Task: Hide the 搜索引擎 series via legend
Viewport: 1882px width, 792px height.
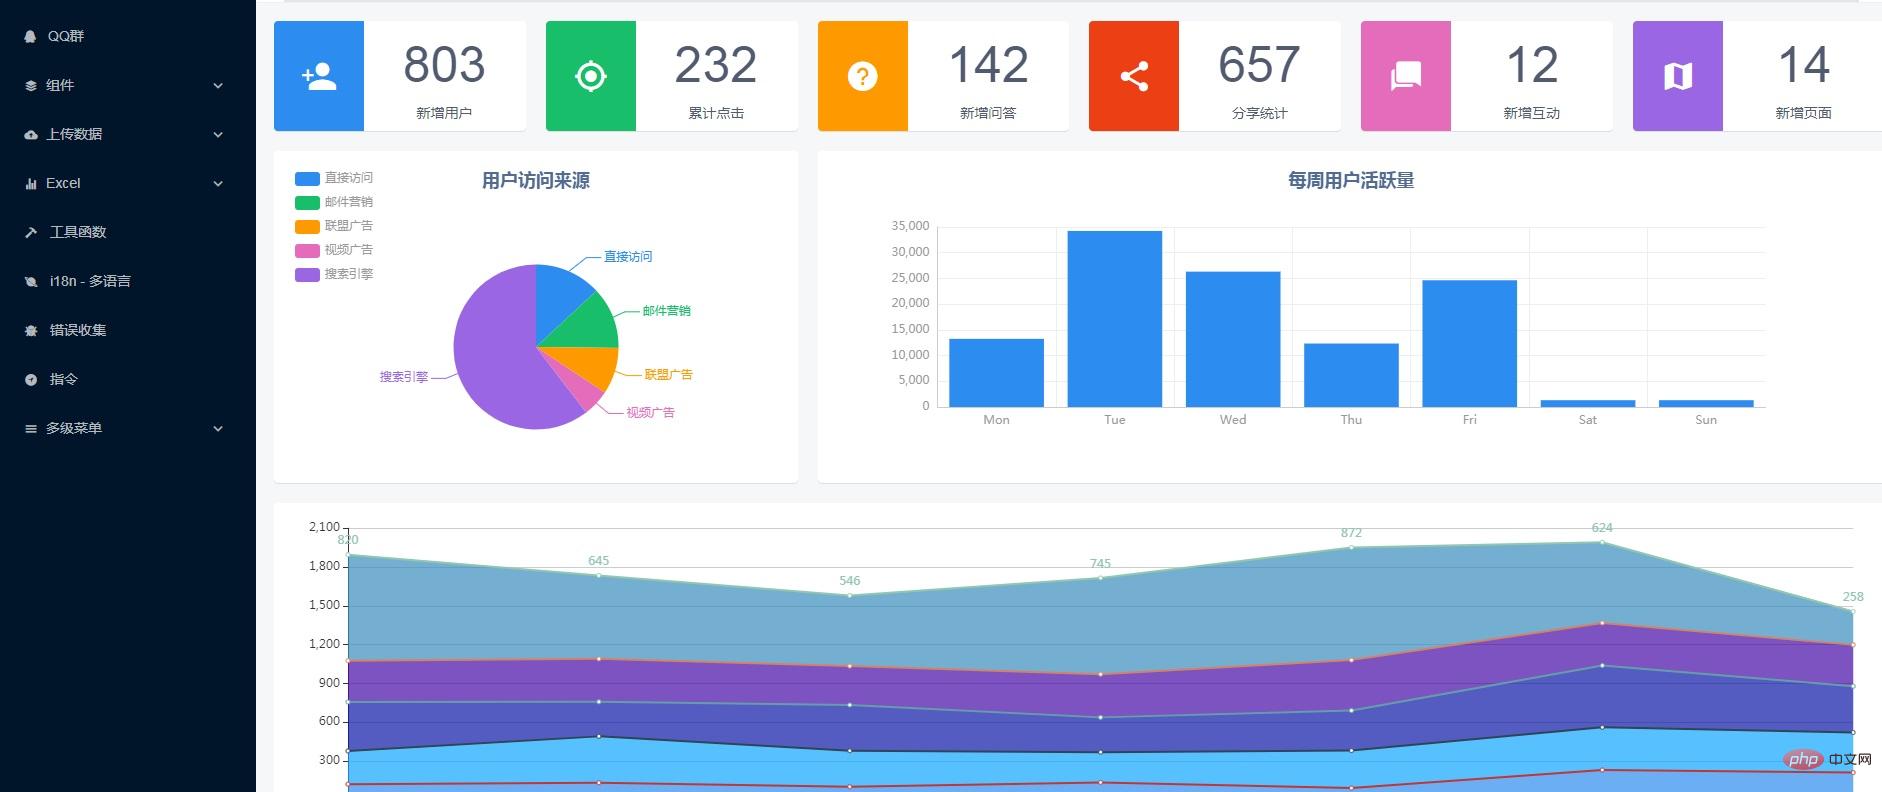Action: (x=334, y=274)
